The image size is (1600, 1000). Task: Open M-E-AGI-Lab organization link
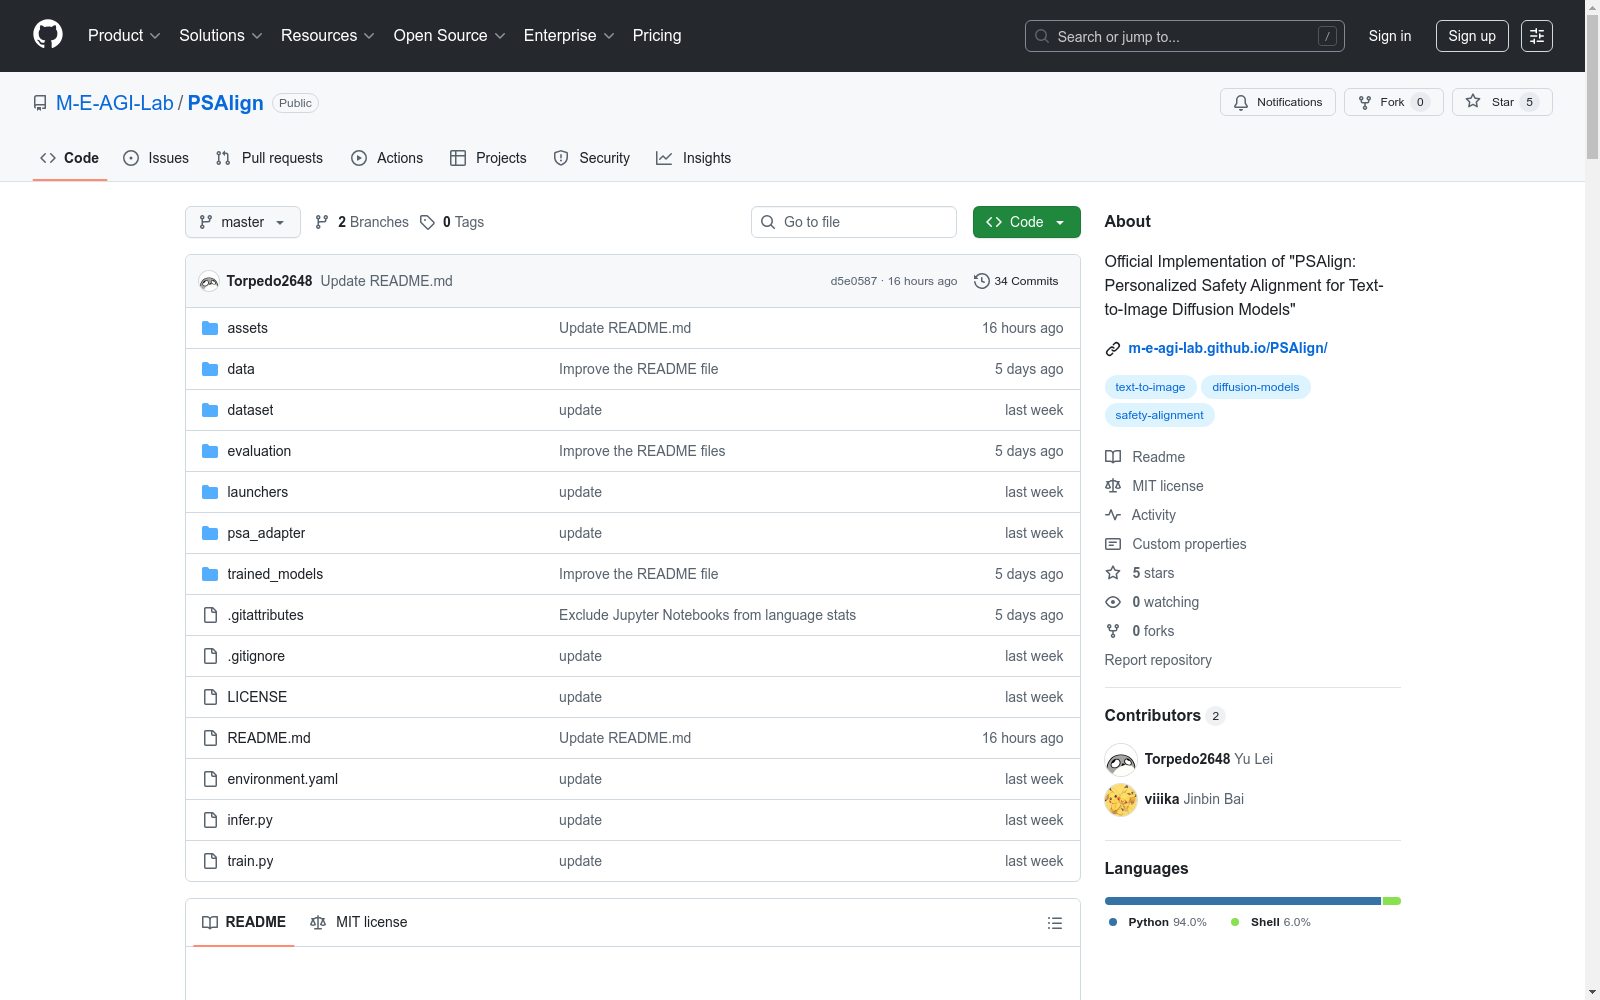point(115,103)
